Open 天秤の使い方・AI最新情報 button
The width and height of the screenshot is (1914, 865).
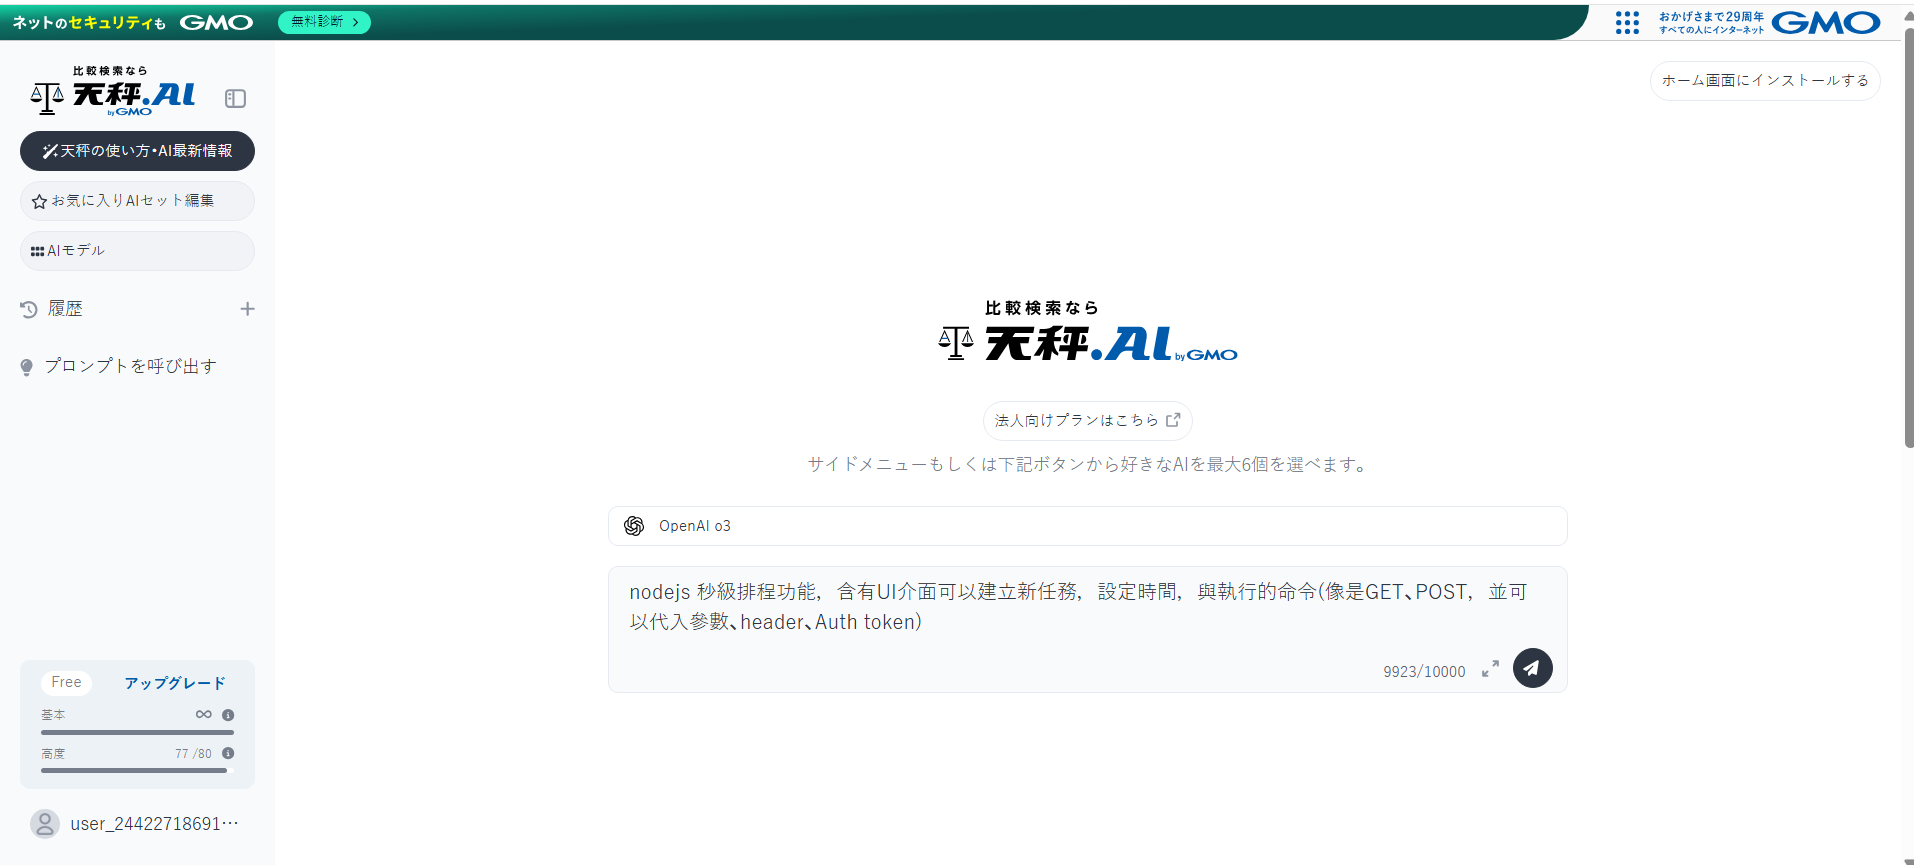click(137, 151)
